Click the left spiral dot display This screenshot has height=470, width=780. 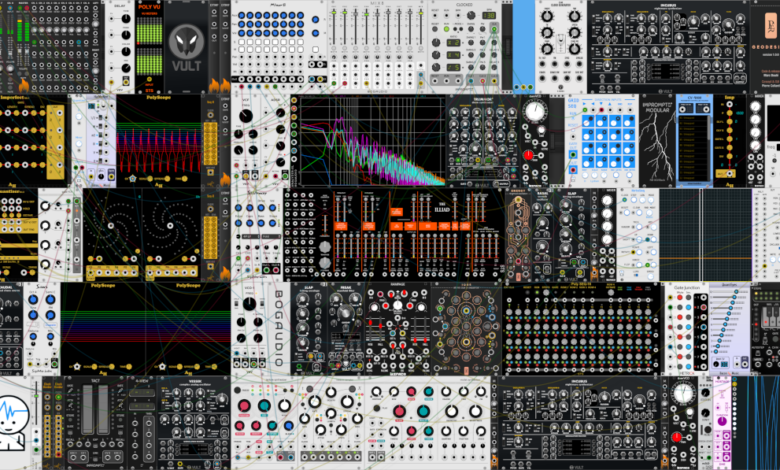(112, 225)
